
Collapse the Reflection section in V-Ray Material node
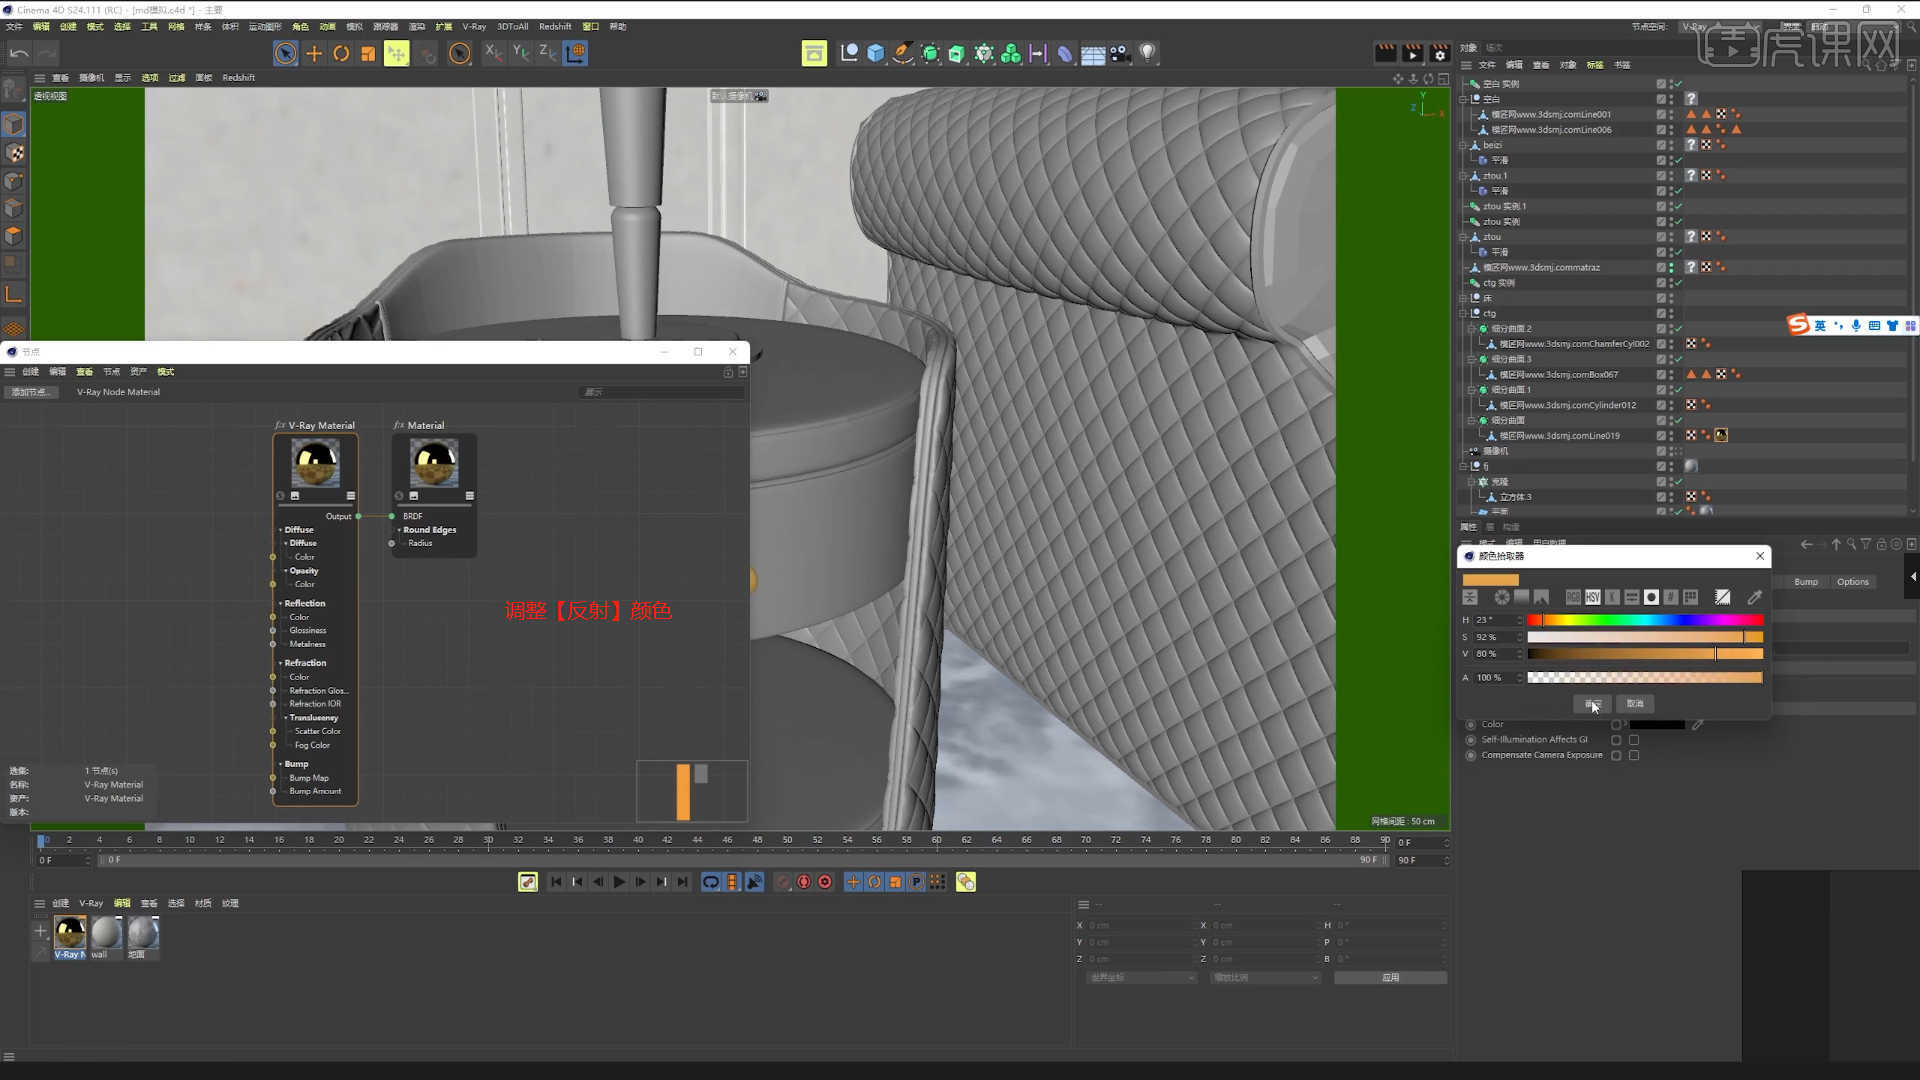pos(281,603)
